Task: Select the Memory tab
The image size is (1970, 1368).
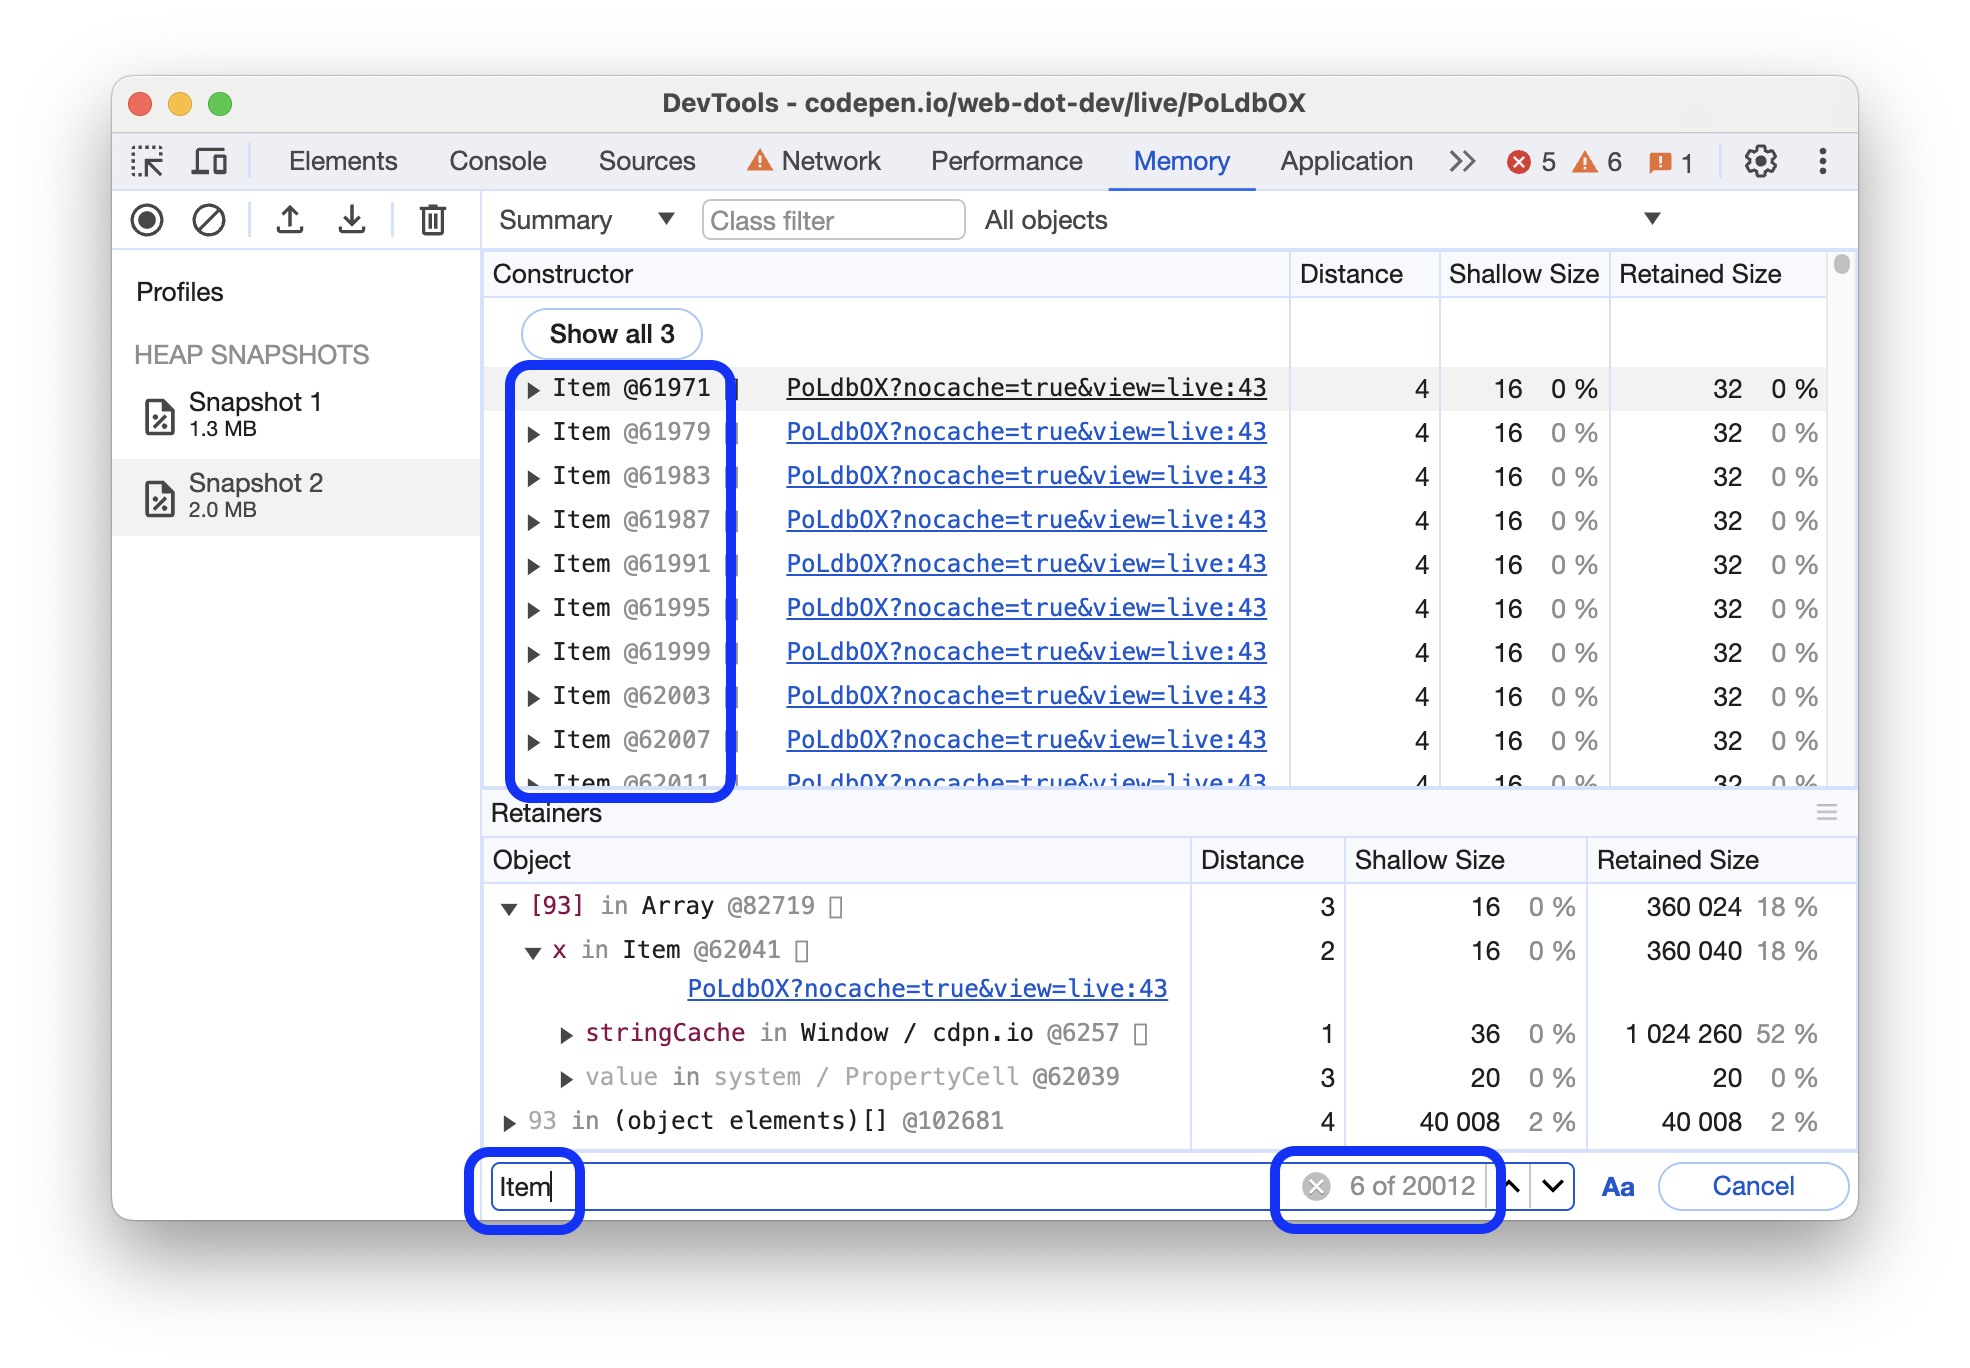Action: (x=1183, y=159)
